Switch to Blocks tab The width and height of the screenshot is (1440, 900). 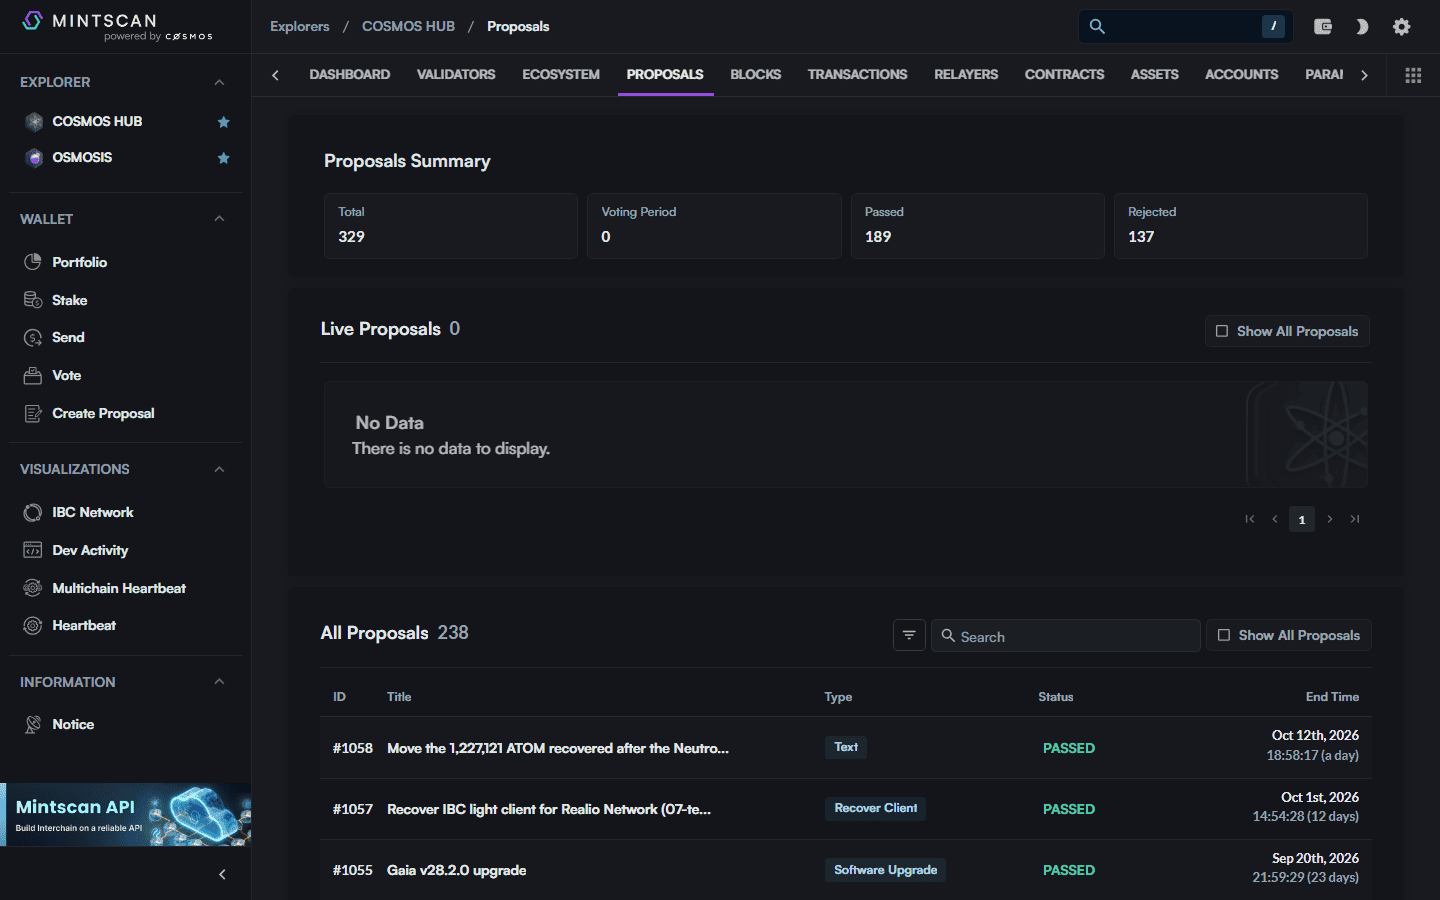[755, 75]
